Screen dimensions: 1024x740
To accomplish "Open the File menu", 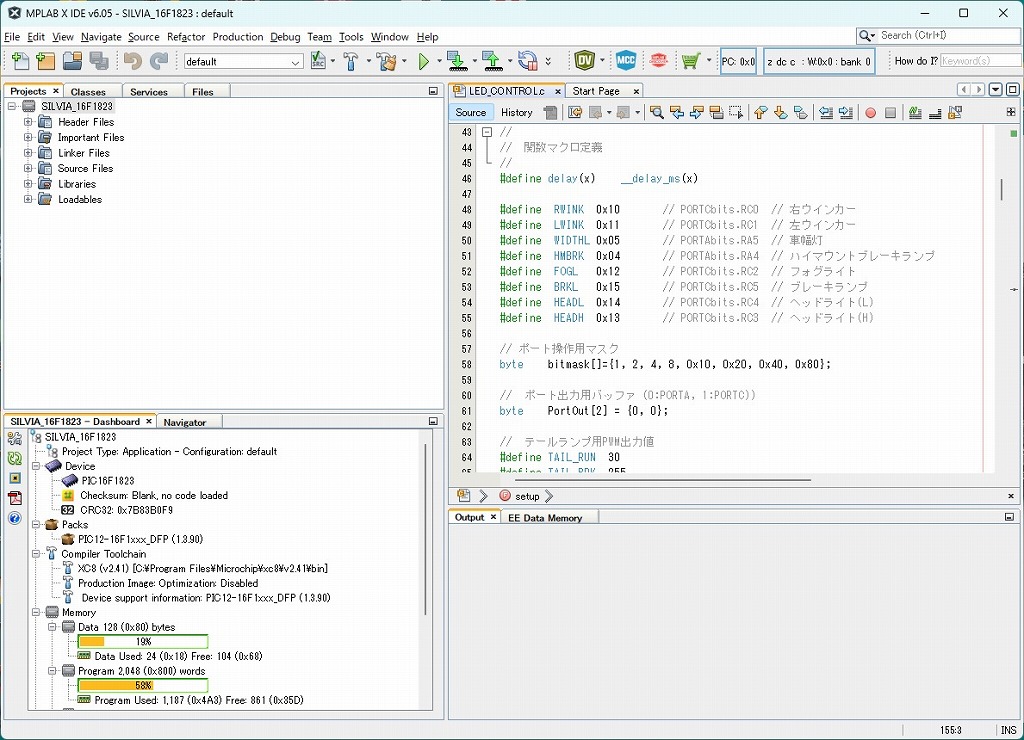I will (12, 37).
